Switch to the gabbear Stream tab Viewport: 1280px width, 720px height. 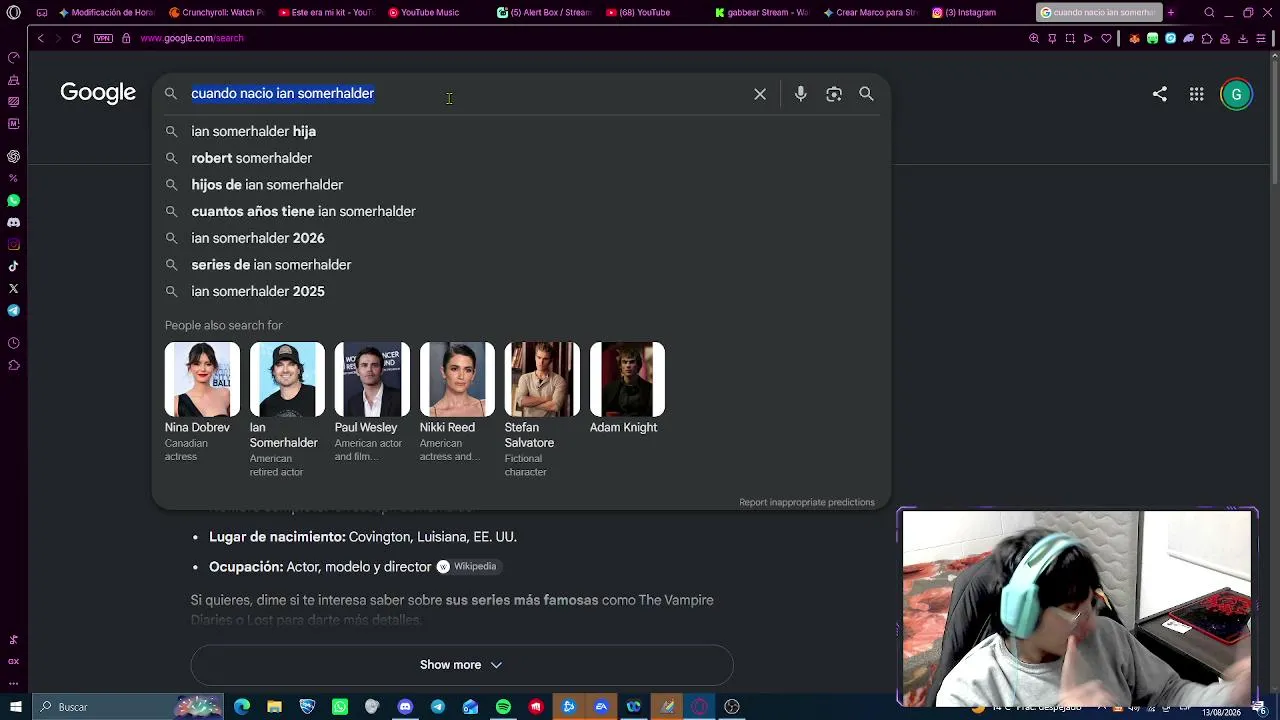(x=762, y=13)
